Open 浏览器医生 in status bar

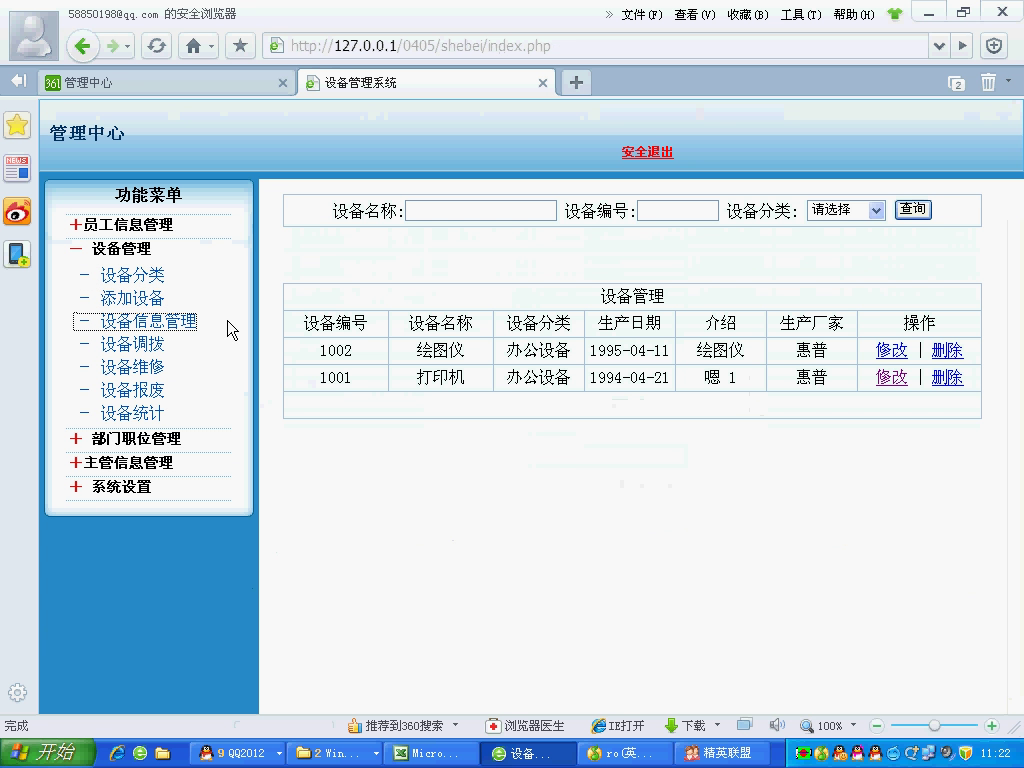point(526,726)
